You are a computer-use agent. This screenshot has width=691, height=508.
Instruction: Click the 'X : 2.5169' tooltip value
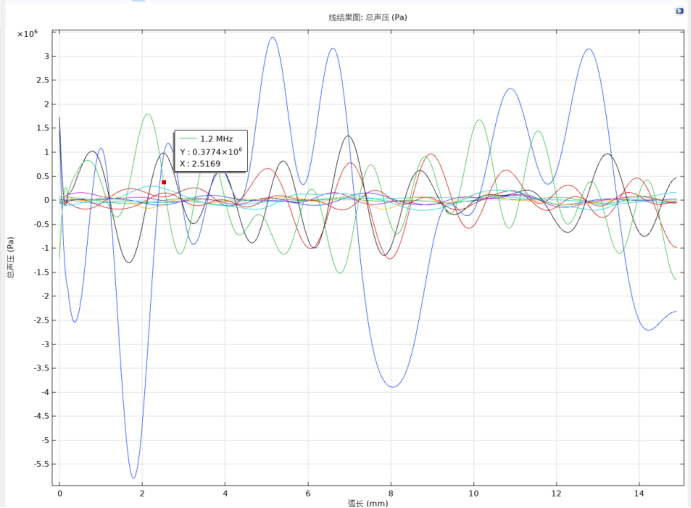[200, 164]
